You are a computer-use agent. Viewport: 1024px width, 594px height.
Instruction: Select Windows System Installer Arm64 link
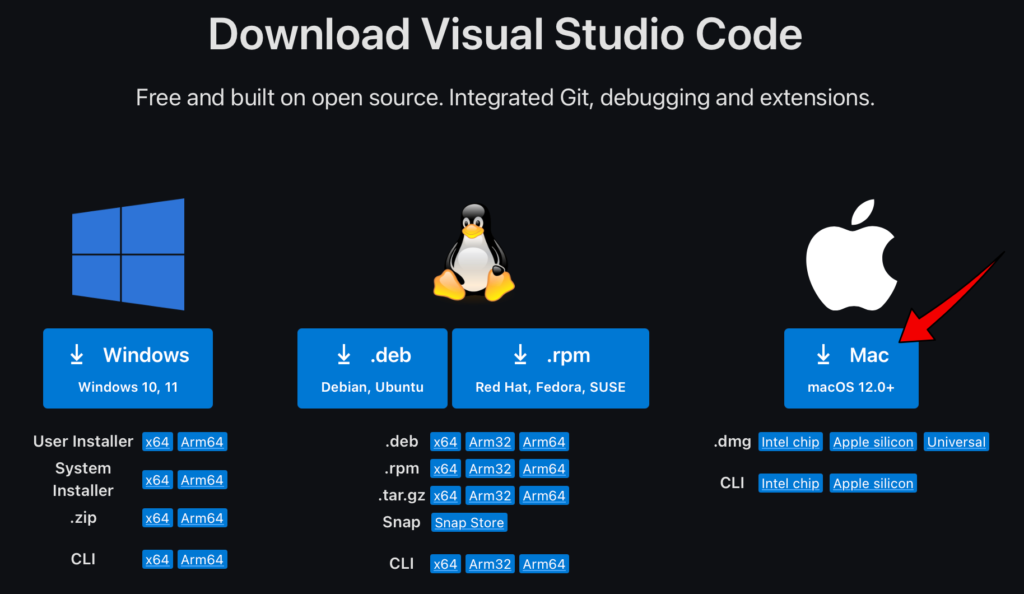pos(202,480)
